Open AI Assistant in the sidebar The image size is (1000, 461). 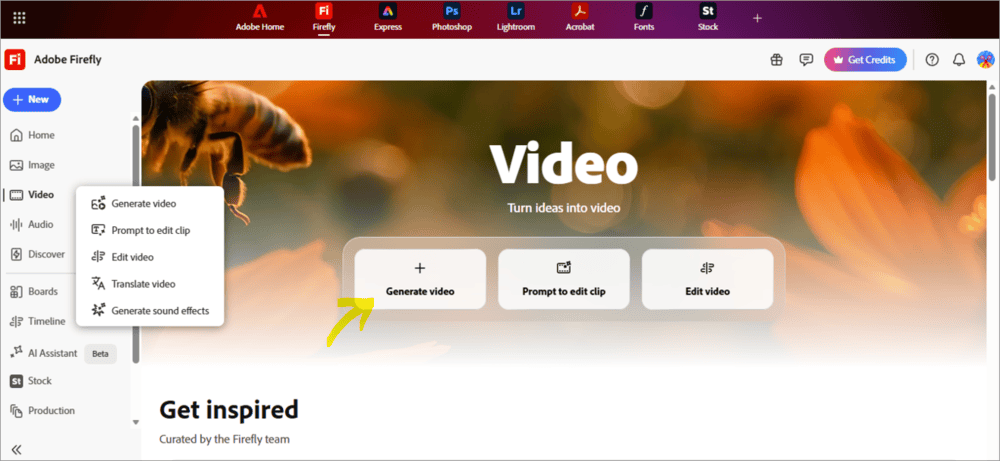pos(45,353)
